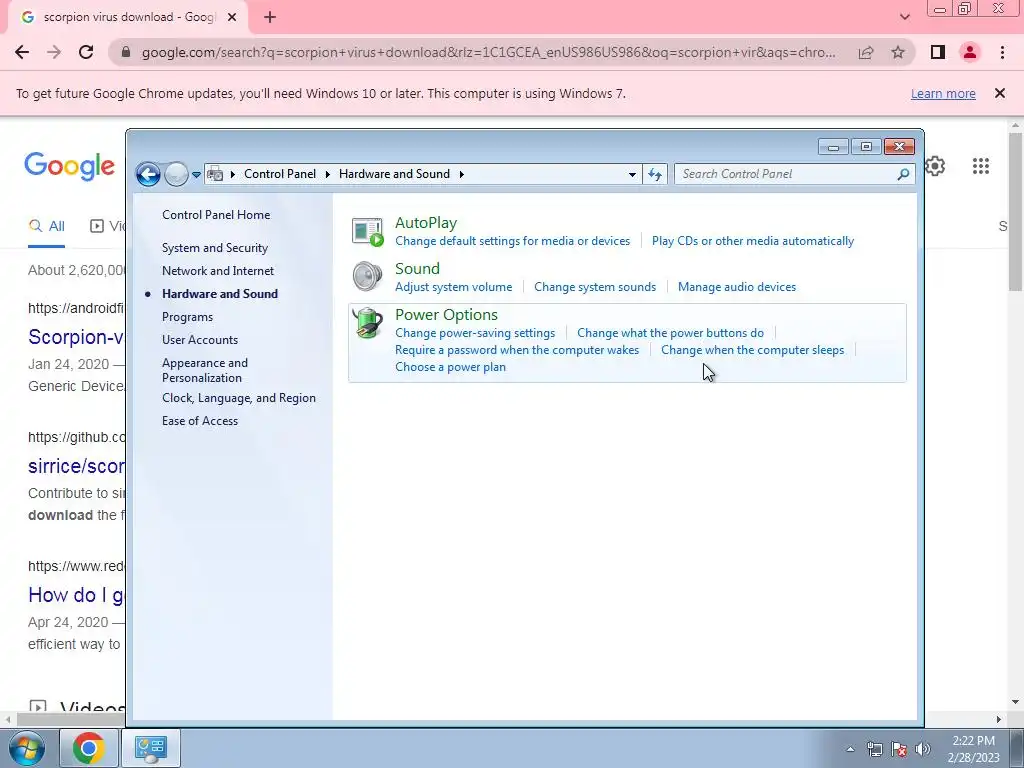The width and height of the screenshot is (1024, 768).
Task: Click Chrome icon in taskbar
Action: [89, 748]
